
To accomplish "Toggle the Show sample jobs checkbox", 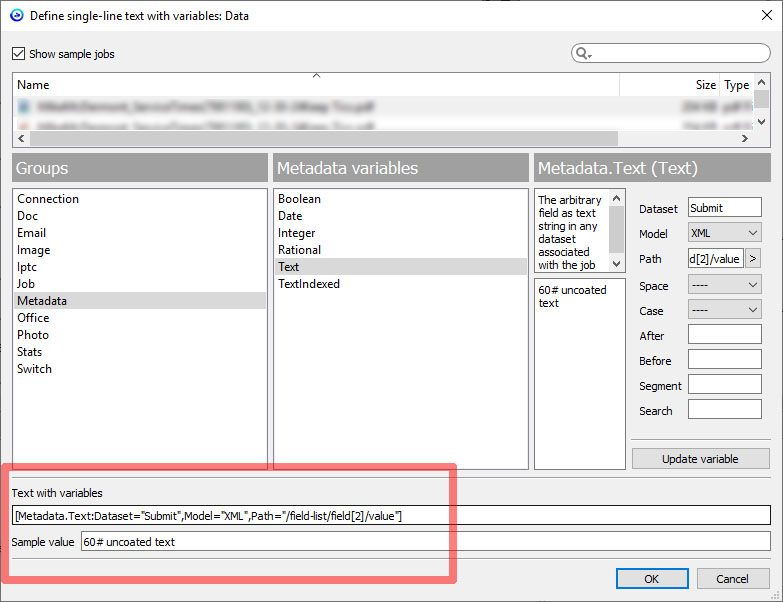I will (x=19, y=54).
